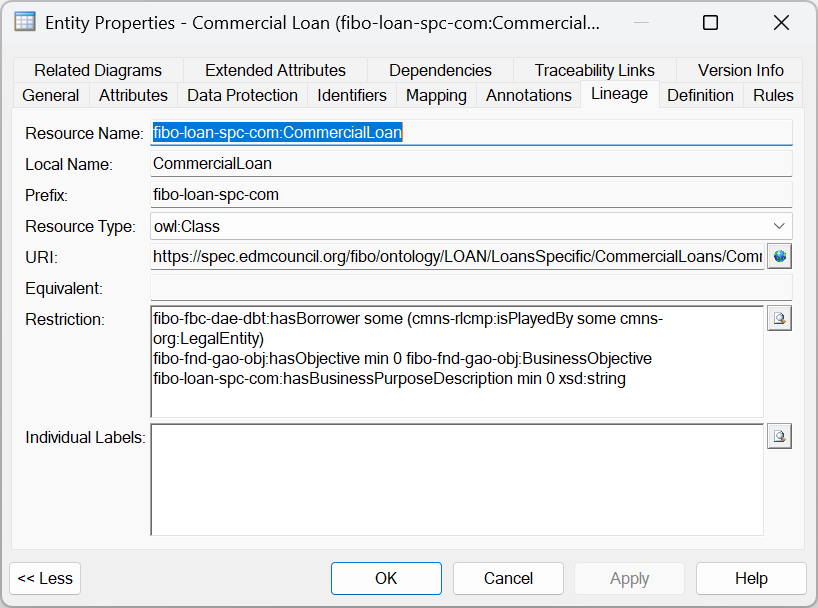This screenshot has width=818, height=608.
Task: Switch to the Attributes tab
Action: click(x=133, y=96)
